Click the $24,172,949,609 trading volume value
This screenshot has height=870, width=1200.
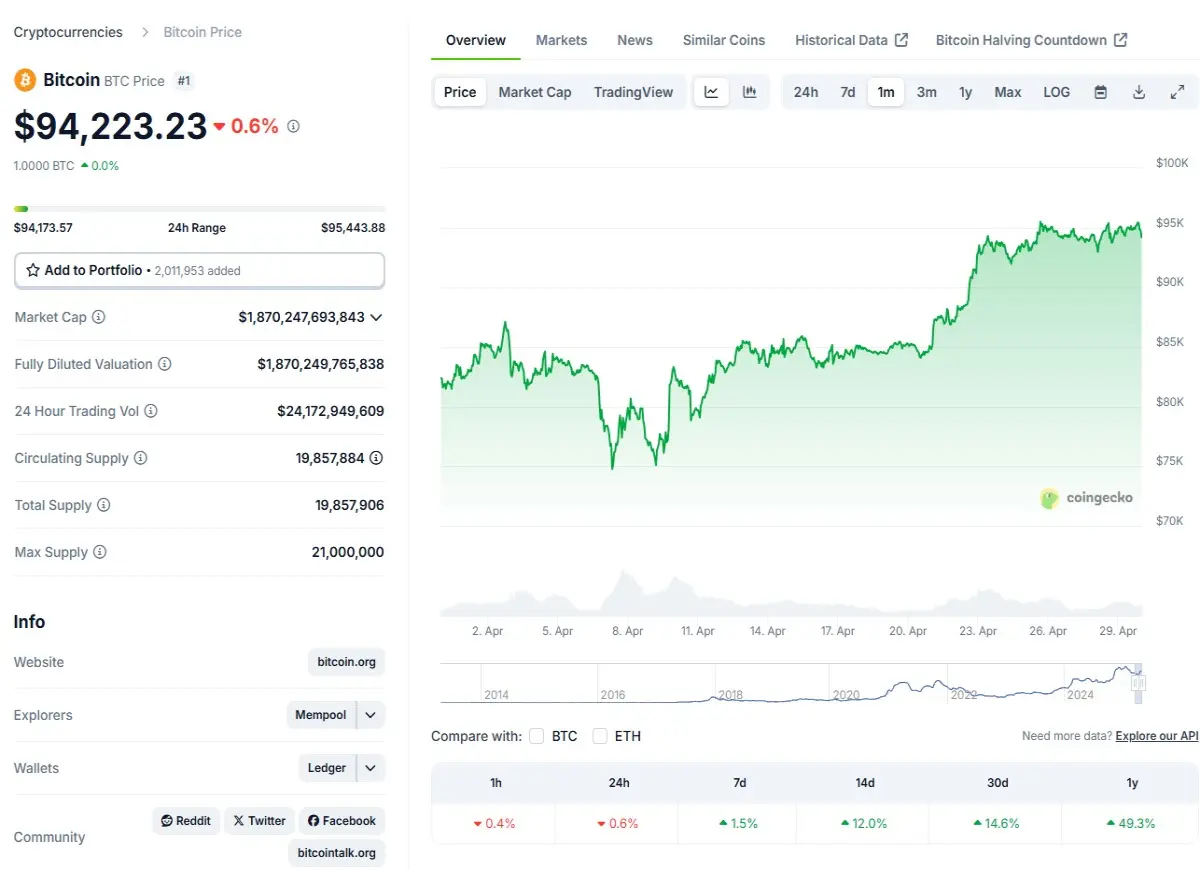point(331,411)
